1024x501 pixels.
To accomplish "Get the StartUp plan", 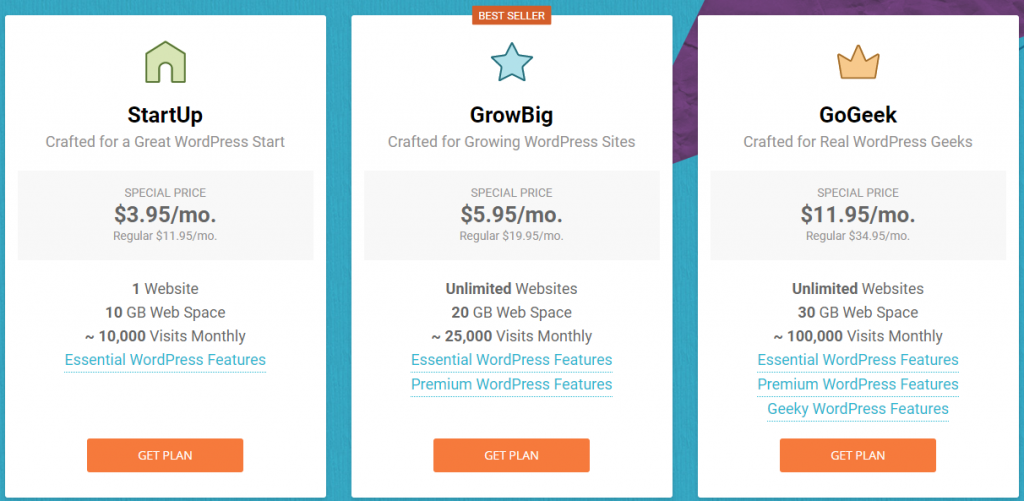I will point(165,455).
